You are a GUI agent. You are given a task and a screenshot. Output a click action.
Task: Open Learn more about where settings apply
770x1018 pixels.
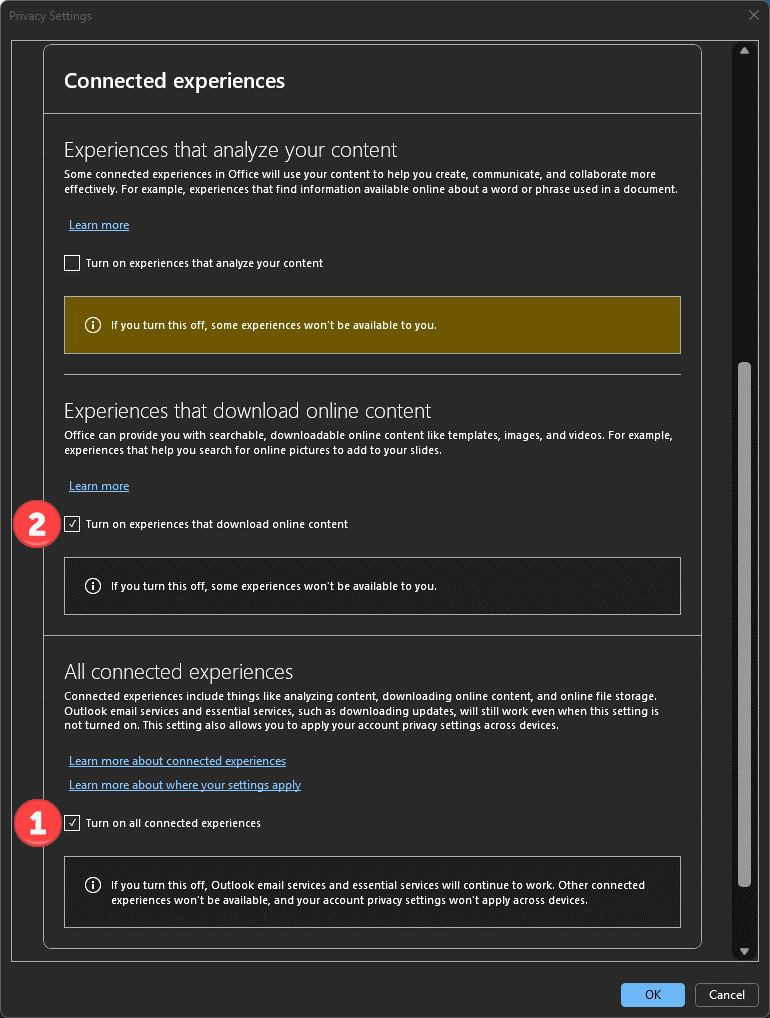point(185,785)
